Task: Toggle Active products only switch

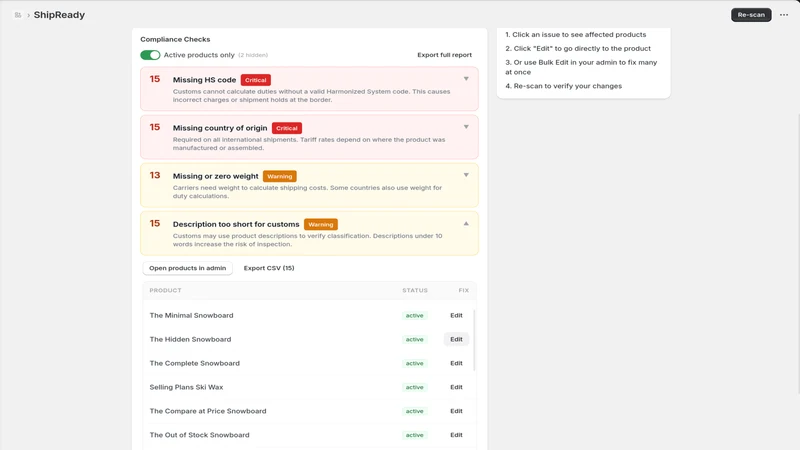Action: tap(150, 55)
